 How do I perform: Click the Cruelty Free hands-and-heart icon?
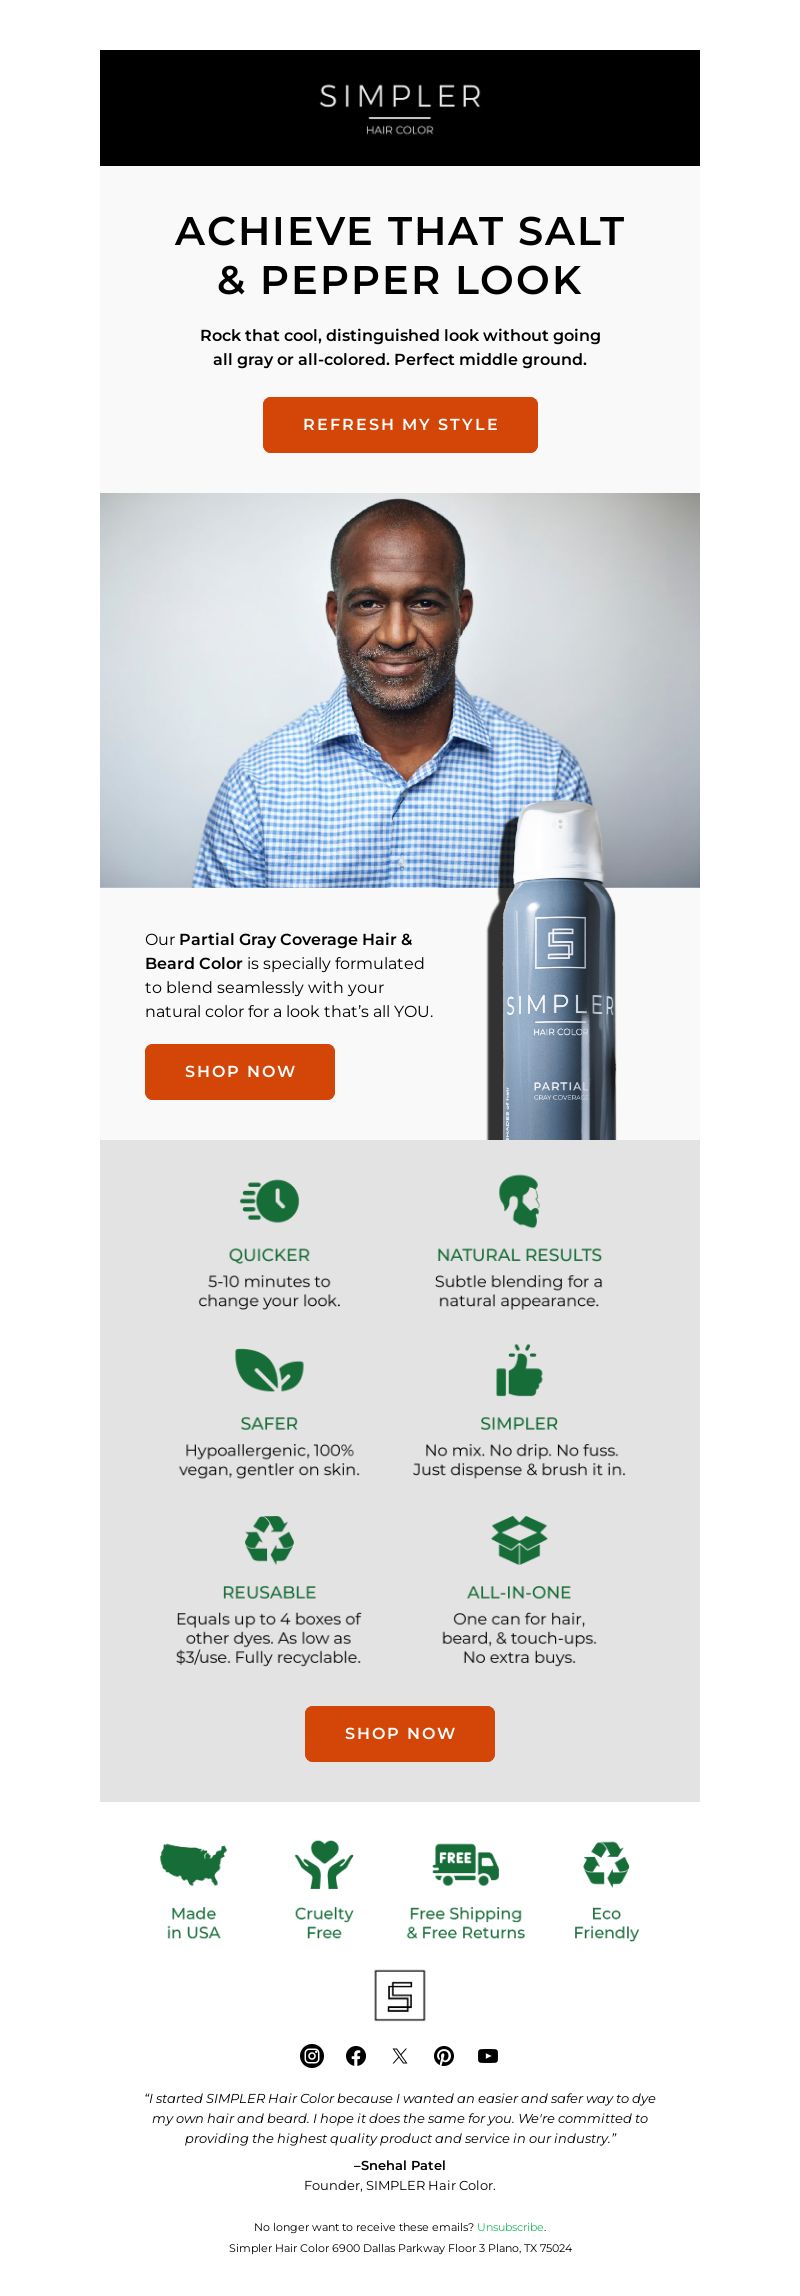coord(324,1865)
